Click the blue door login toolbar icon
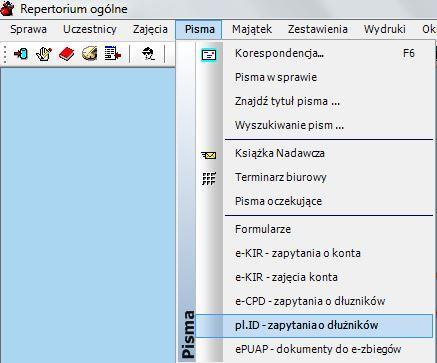 tap(21, 54)
